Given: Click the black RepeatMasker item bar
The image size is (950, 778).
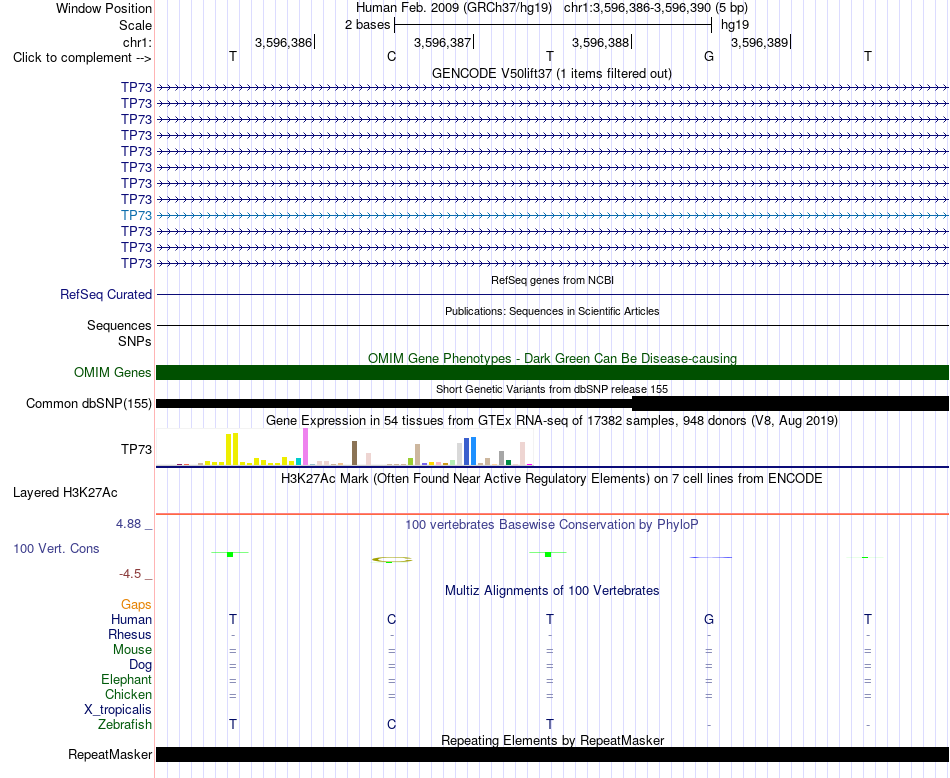Looking at the screenshot, I should 552,754.
